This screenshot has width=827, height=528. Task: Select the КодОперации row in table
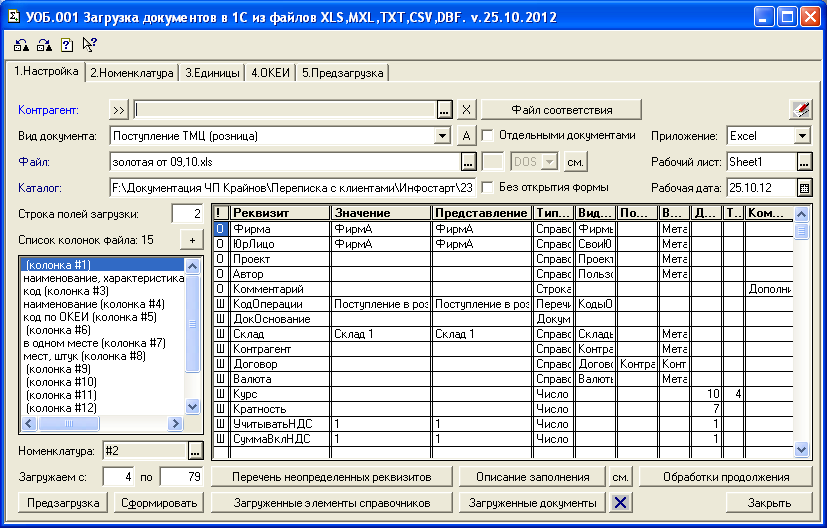click(x=503, y=304)
